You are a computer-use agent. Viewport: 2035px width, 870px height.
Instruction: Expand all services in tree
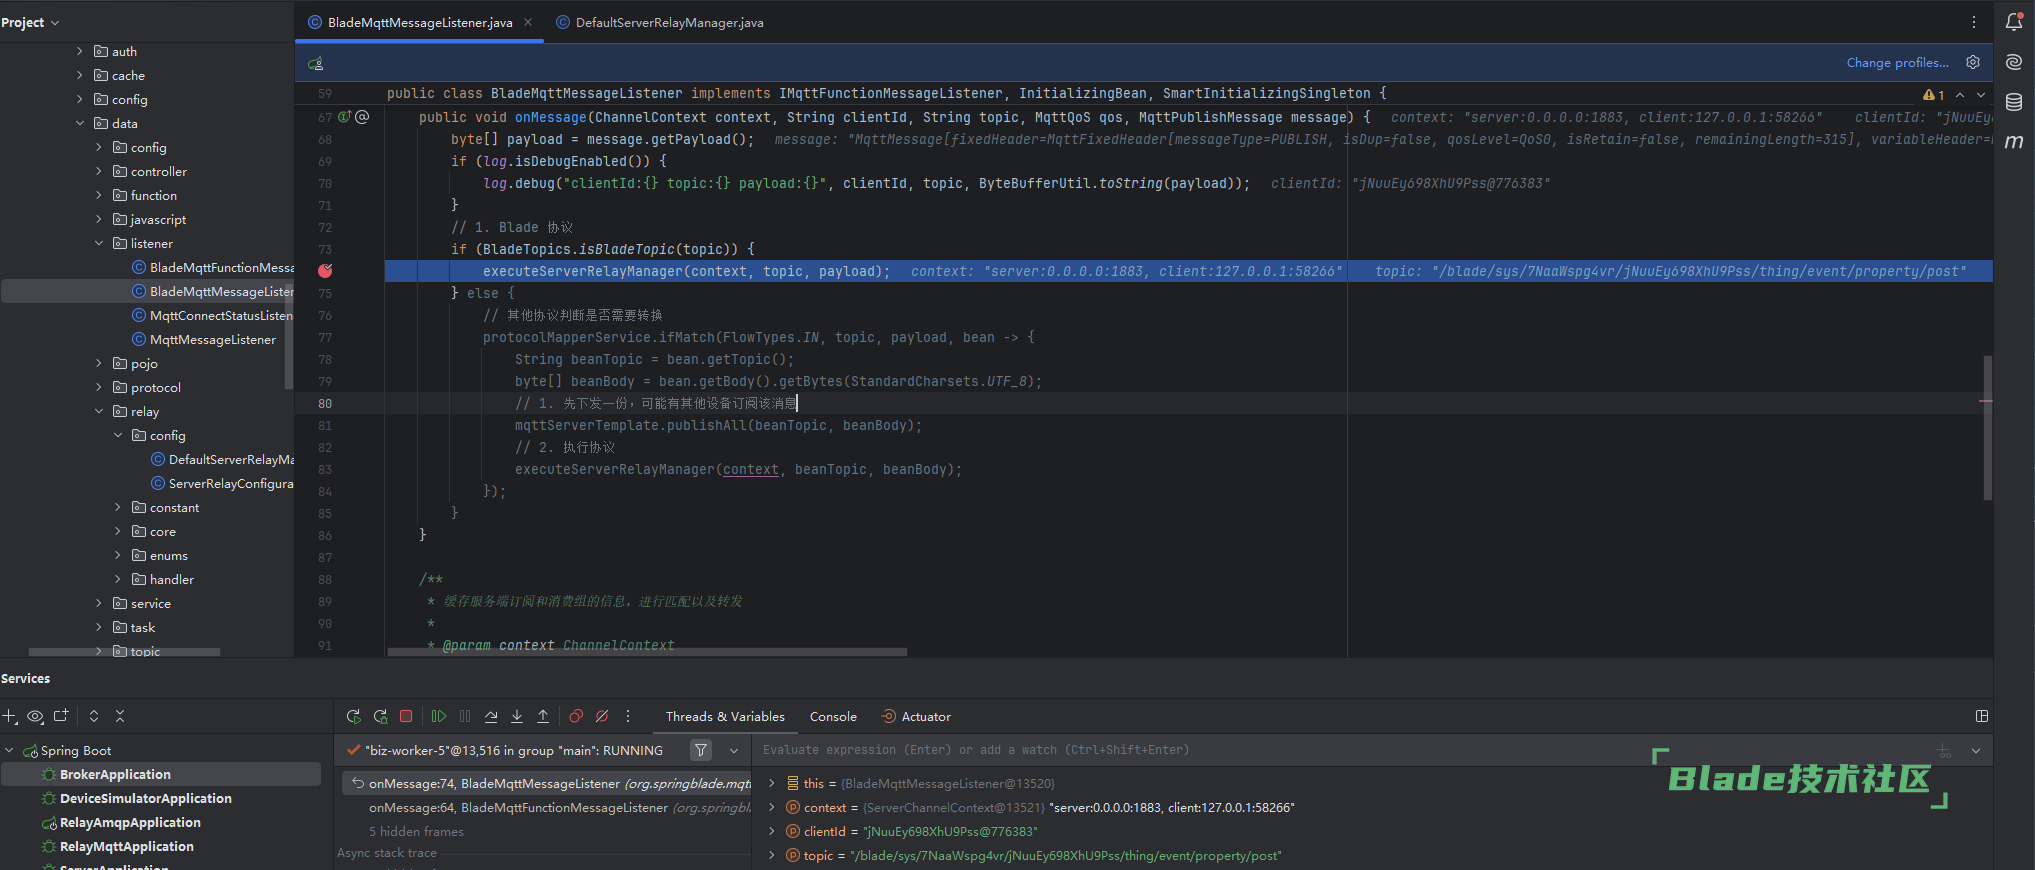(x=94, y=716)
